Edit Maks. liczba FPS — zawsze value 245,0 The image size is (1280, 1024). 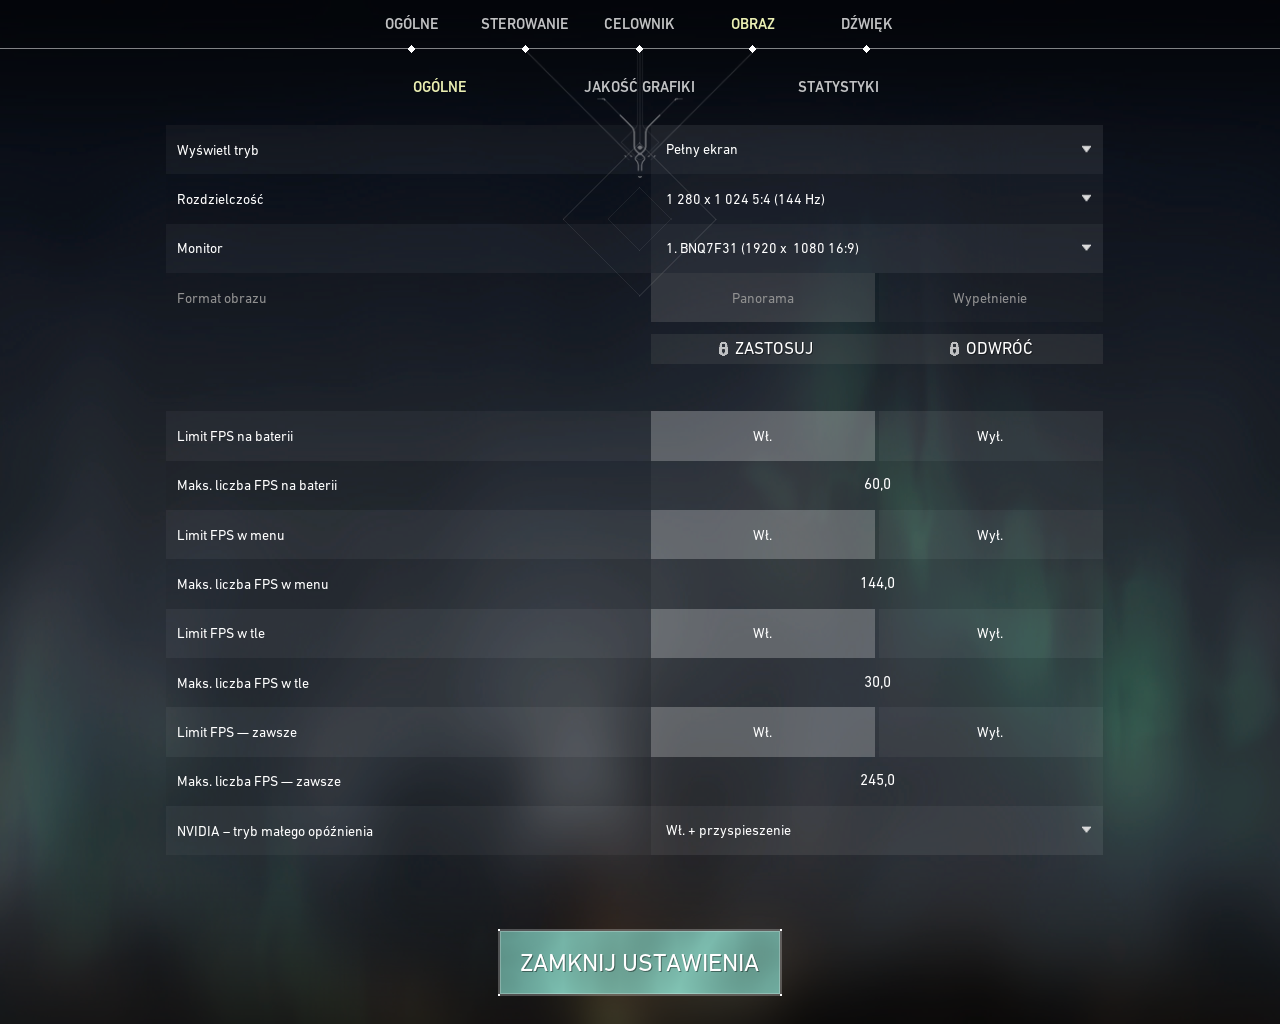tap(877, 780)
